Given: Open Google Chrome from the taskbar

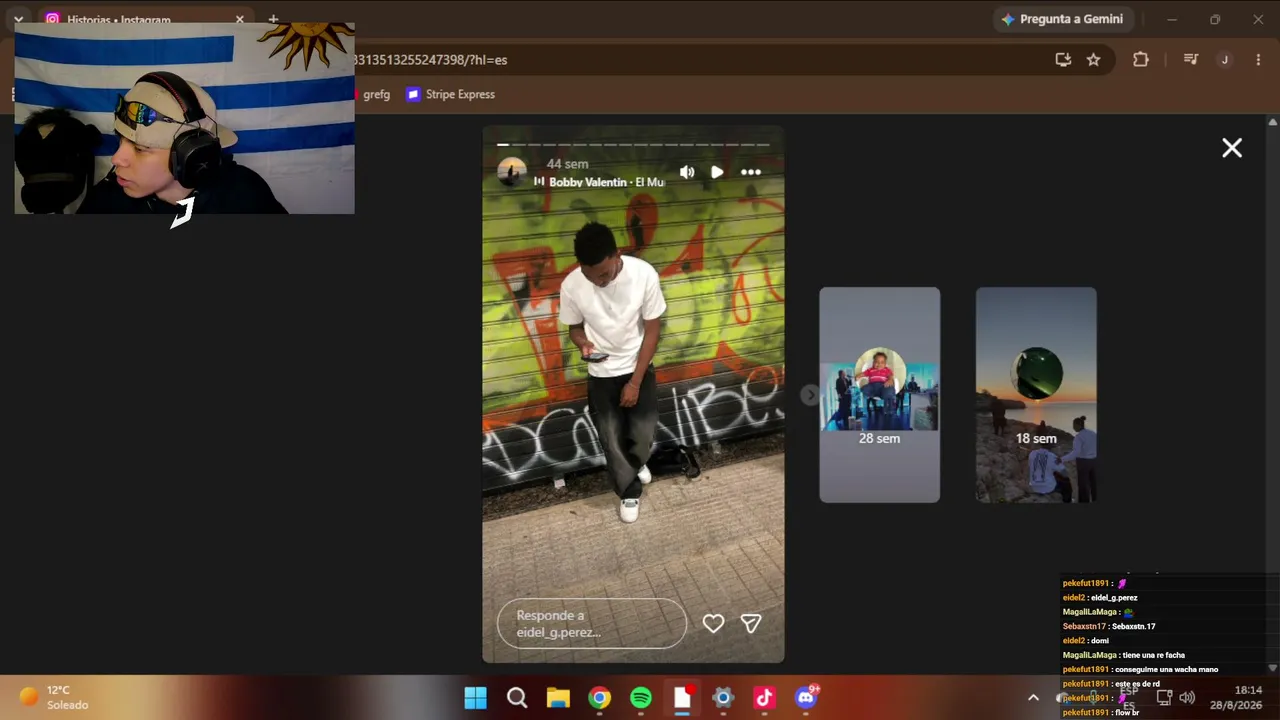Looking at the screenshot, I should click(600, 698).
